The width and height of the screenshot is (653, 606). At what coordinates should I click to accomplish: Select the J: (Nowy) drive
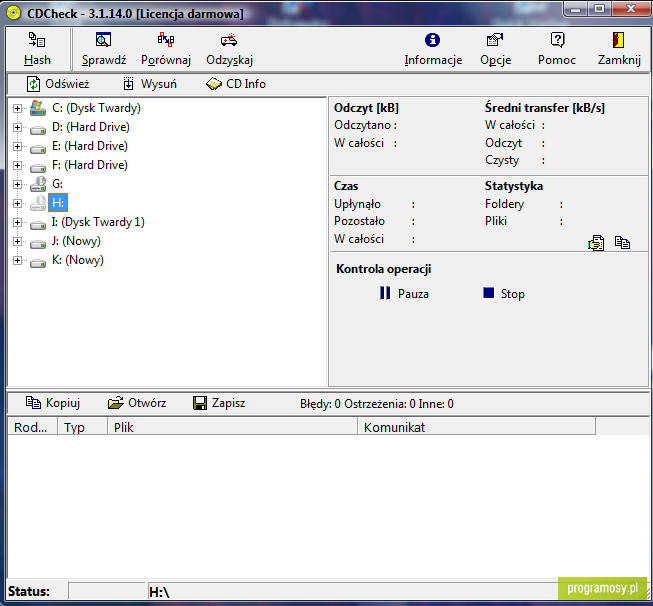click(76, 241)
